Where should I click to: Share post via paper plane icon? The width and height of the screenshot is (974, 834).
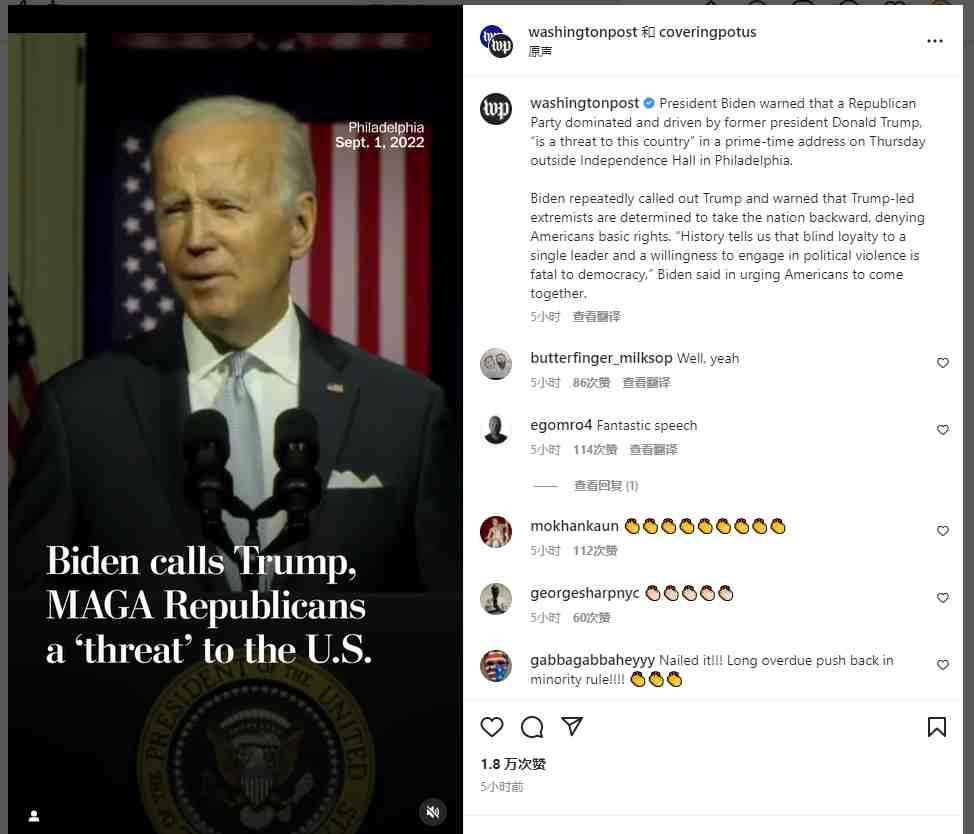pyautogui.click(x=571, y=726)
